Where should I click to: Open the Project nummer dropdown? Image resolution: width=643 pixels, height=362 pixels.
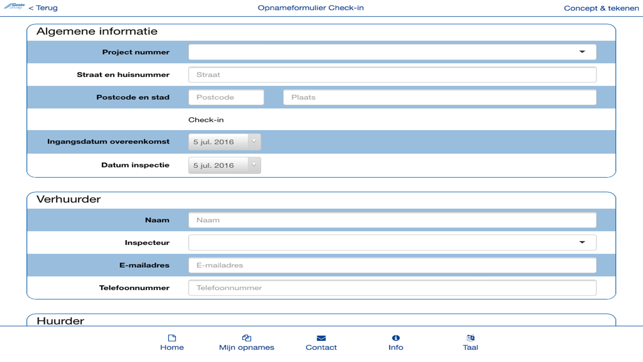coord(392,52)
